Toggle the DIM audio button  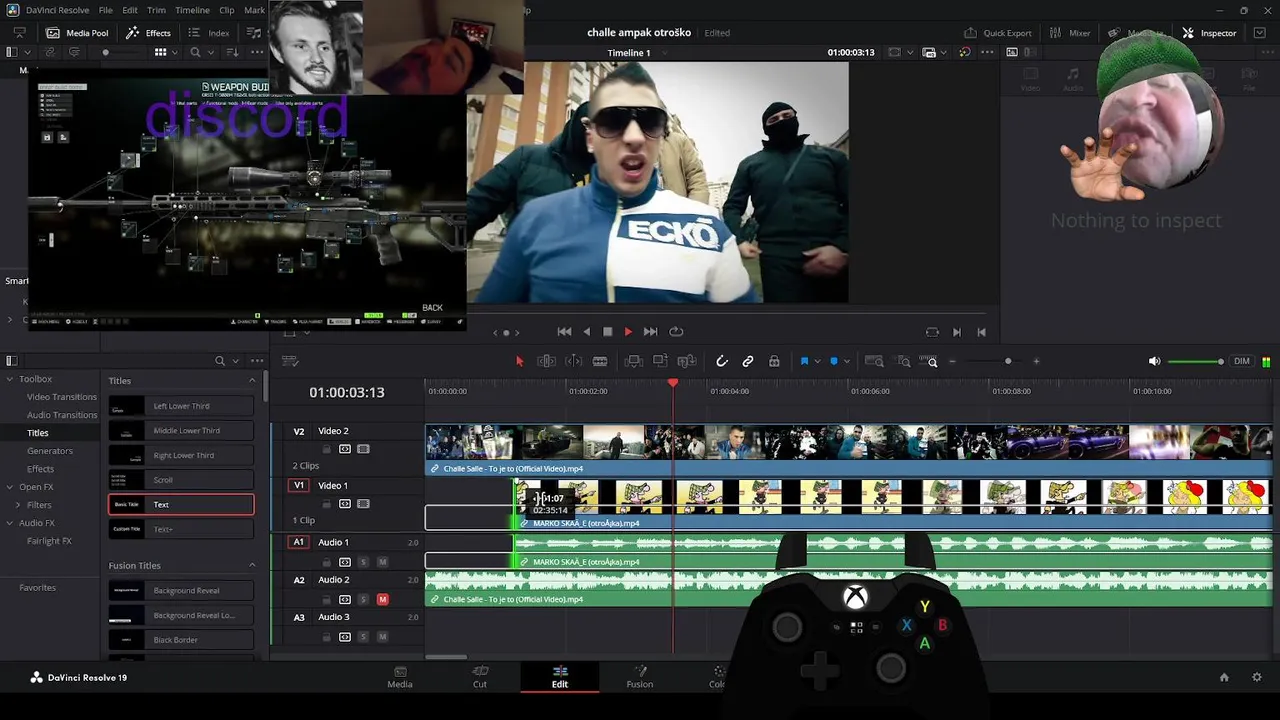click(1242, 361)
